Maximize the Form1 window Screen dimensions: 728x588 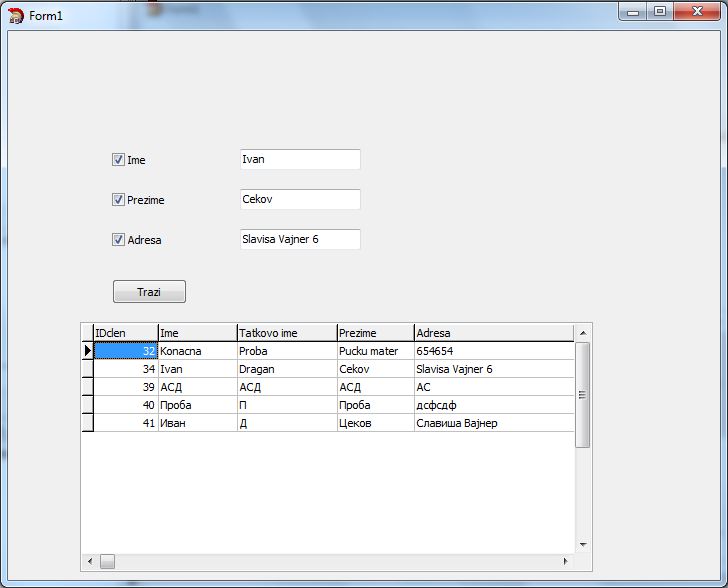click(x=660, y=12)
